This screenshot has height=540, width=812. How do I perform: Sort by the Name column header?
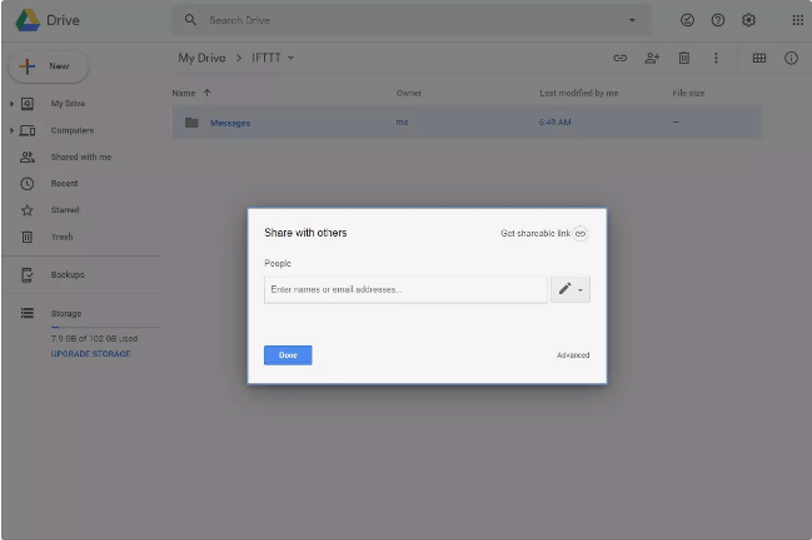[x=184, y=93]
